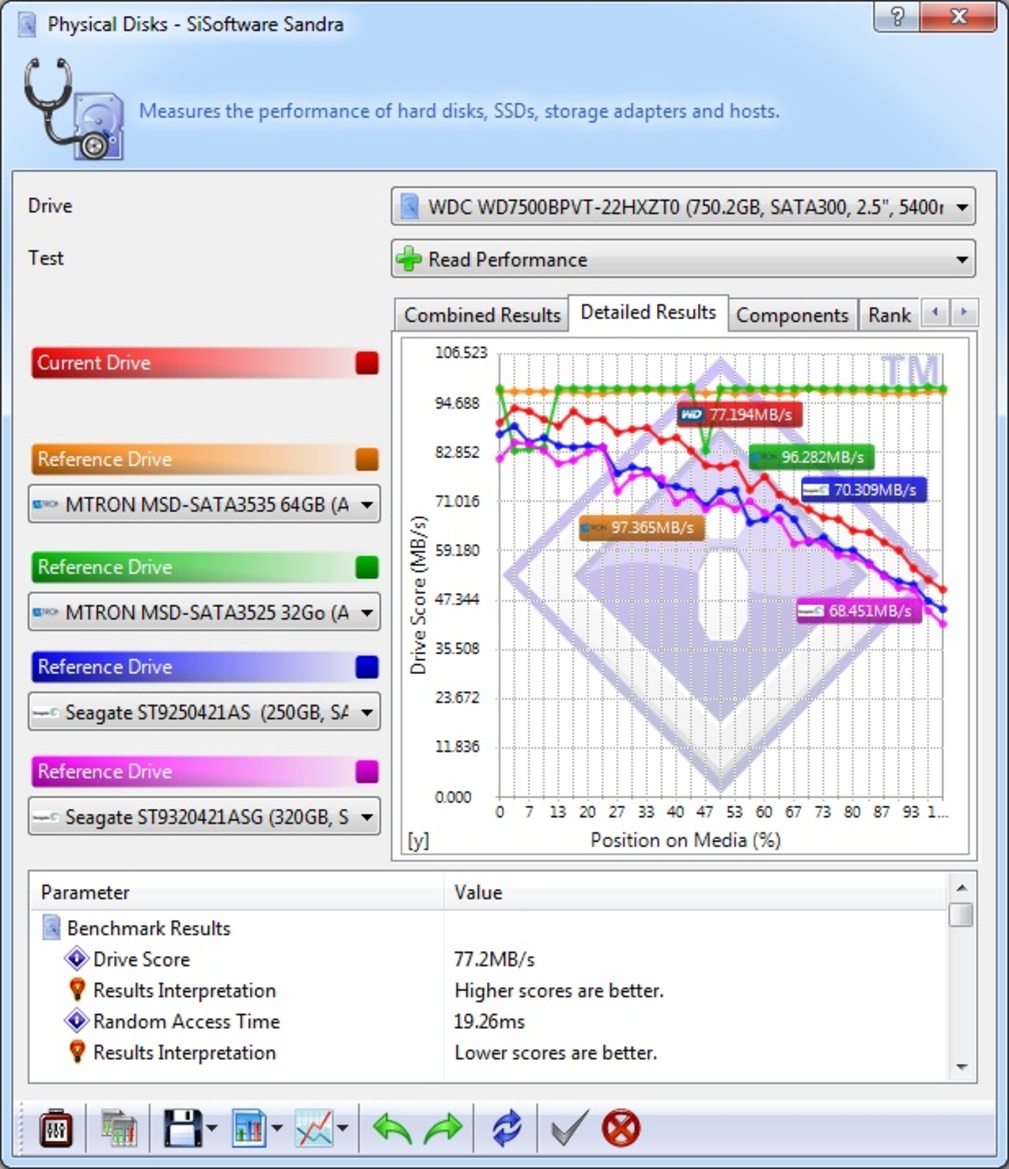Click the 'Lower scores are better.' value
The image size is (1009, 1169).
click(556, 1053)
